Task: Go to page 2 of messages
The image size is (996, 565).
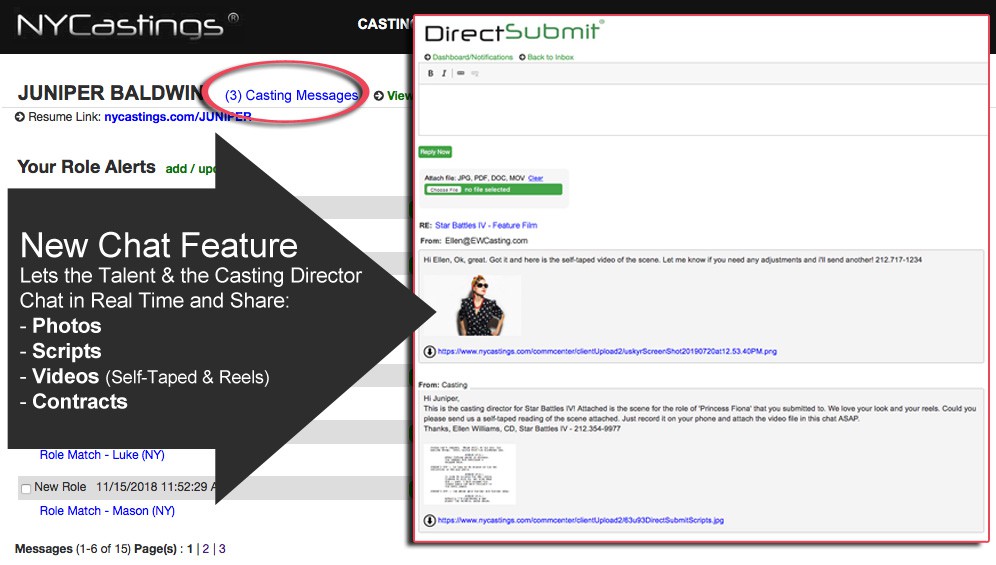Action: point(205,549)
